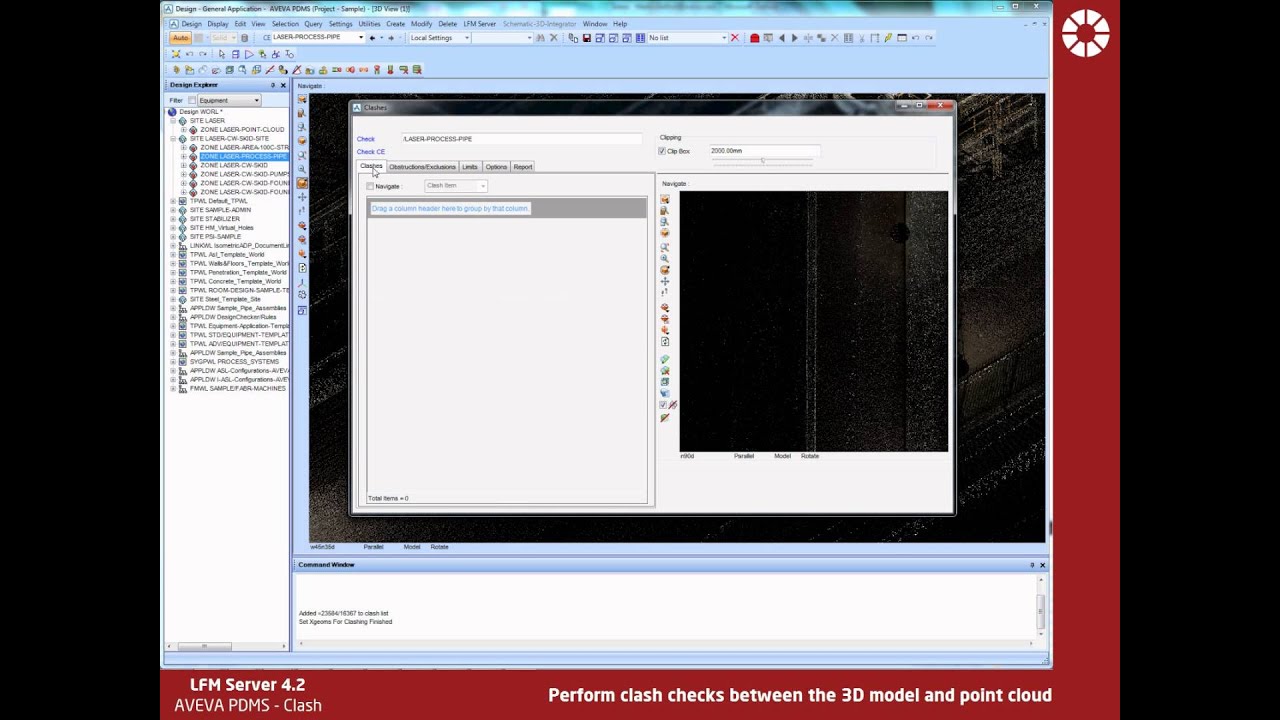This screenshot has width=1280, height=720.
Task: Click the /LASER-PROCESS-PIPE check field
Action: [520, 139]
